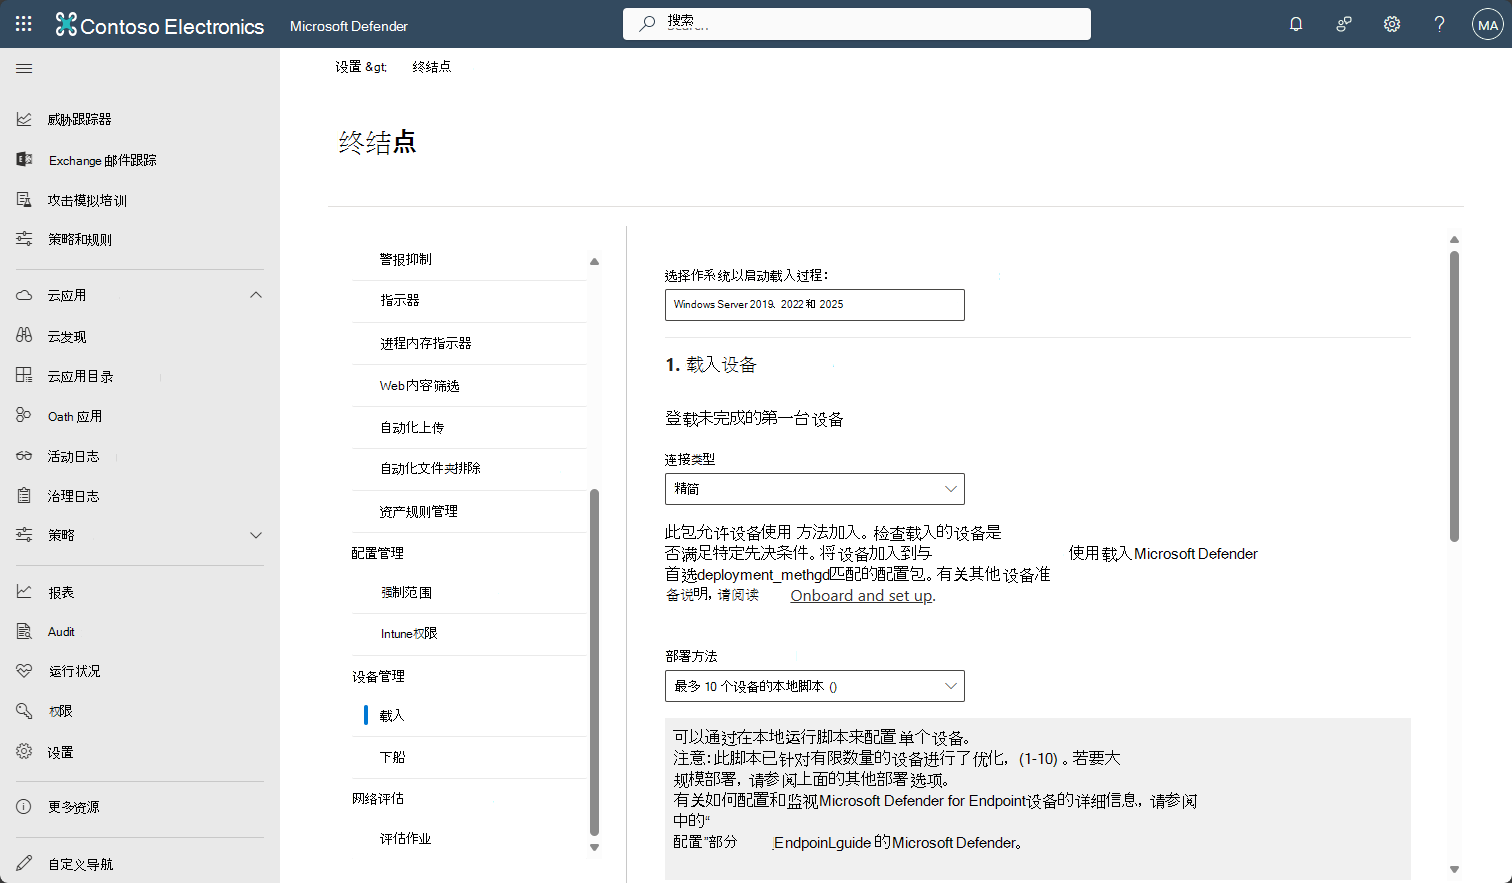
Task: Select the Exchange 邮件跟踪 icon
Action: pos(24,159)
